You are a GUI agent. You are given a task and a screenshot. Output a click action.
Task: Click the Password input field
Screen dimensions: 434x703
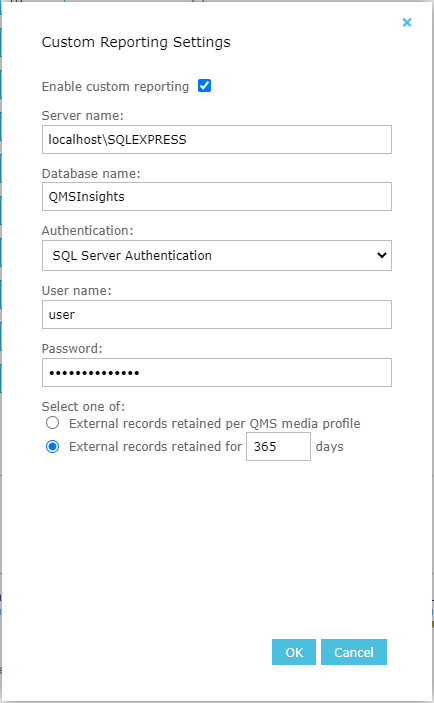[217, 373]
